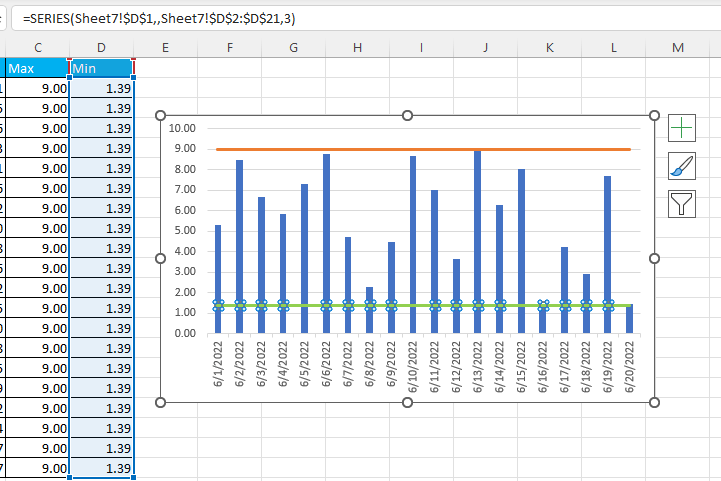
Task: Click the 6/13/2022 tallest blue bar
Action: (x=478, y=241)
